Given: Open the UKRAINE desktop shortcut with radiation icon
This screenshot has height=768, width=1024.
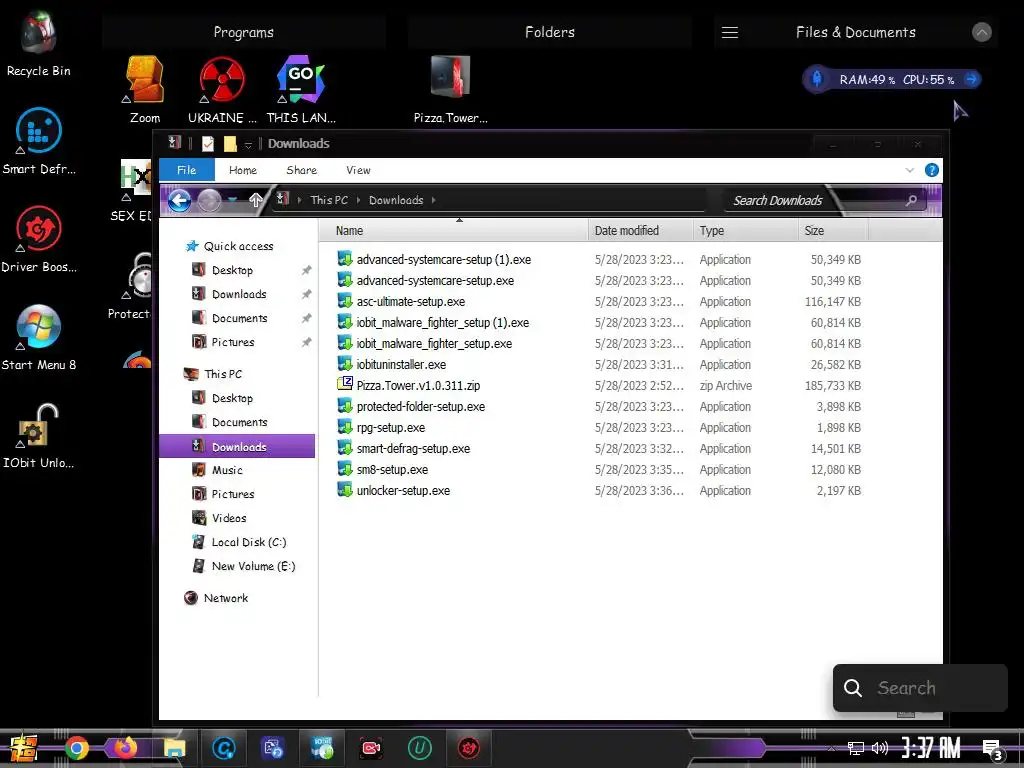Looking at the screenshot, I should (x=222, y=89).
